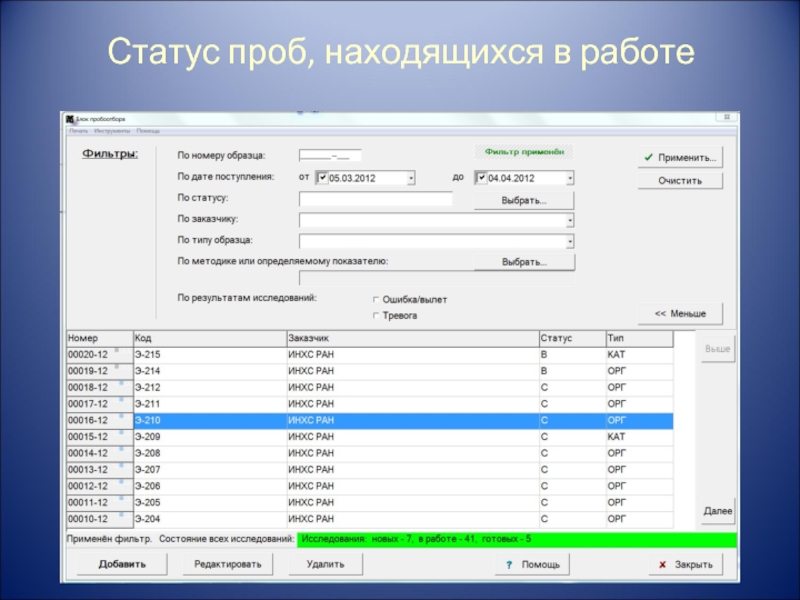Click КАТ type cell in row Э-215

pyautogui.click(x=639, y=355)
